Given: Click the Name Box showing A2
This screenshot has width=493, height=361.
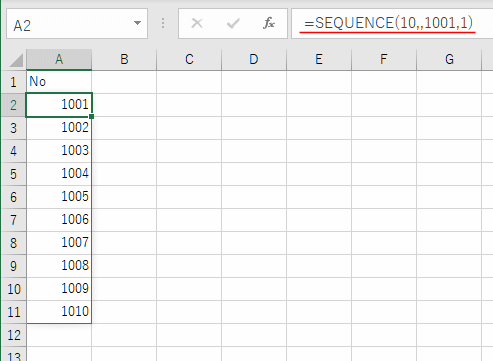Looking at the screenshot, I should tap(77, 24).
